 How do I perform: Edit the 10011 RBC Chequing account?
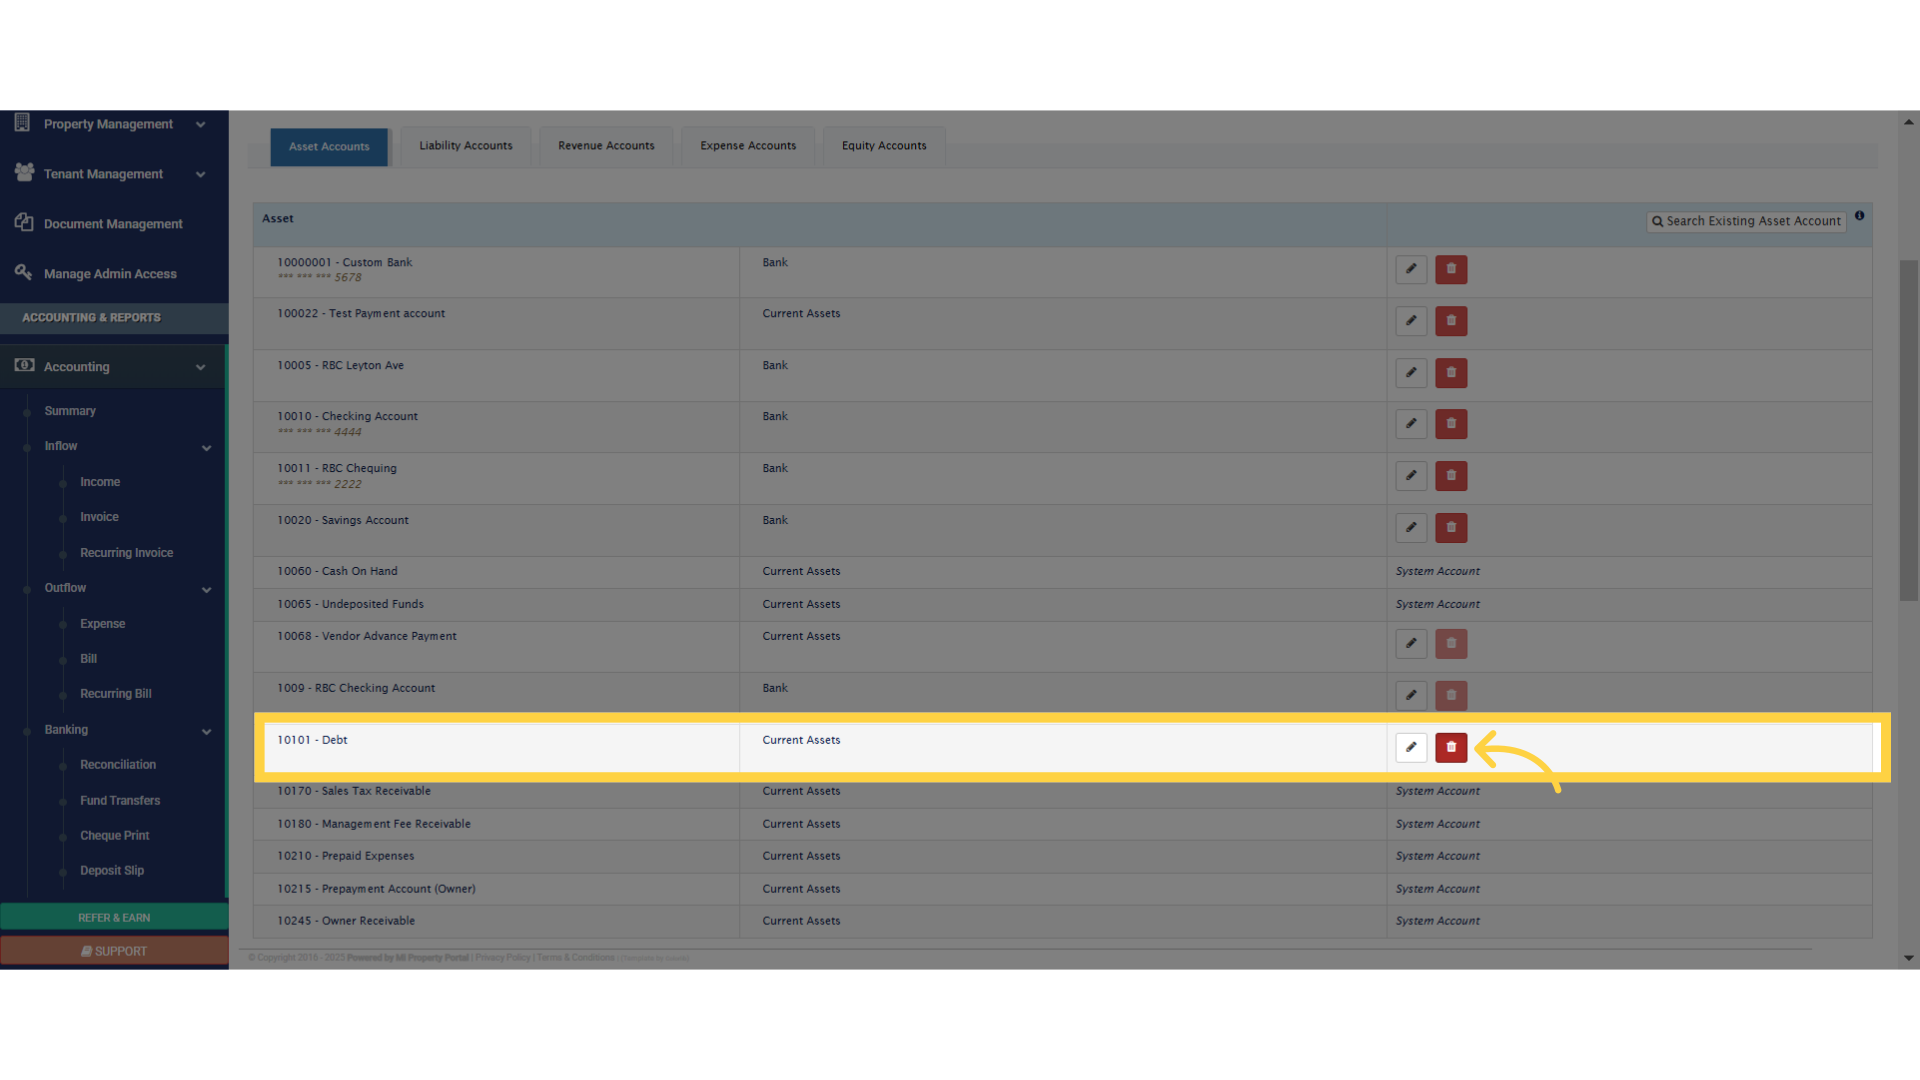pos(1411,476)
